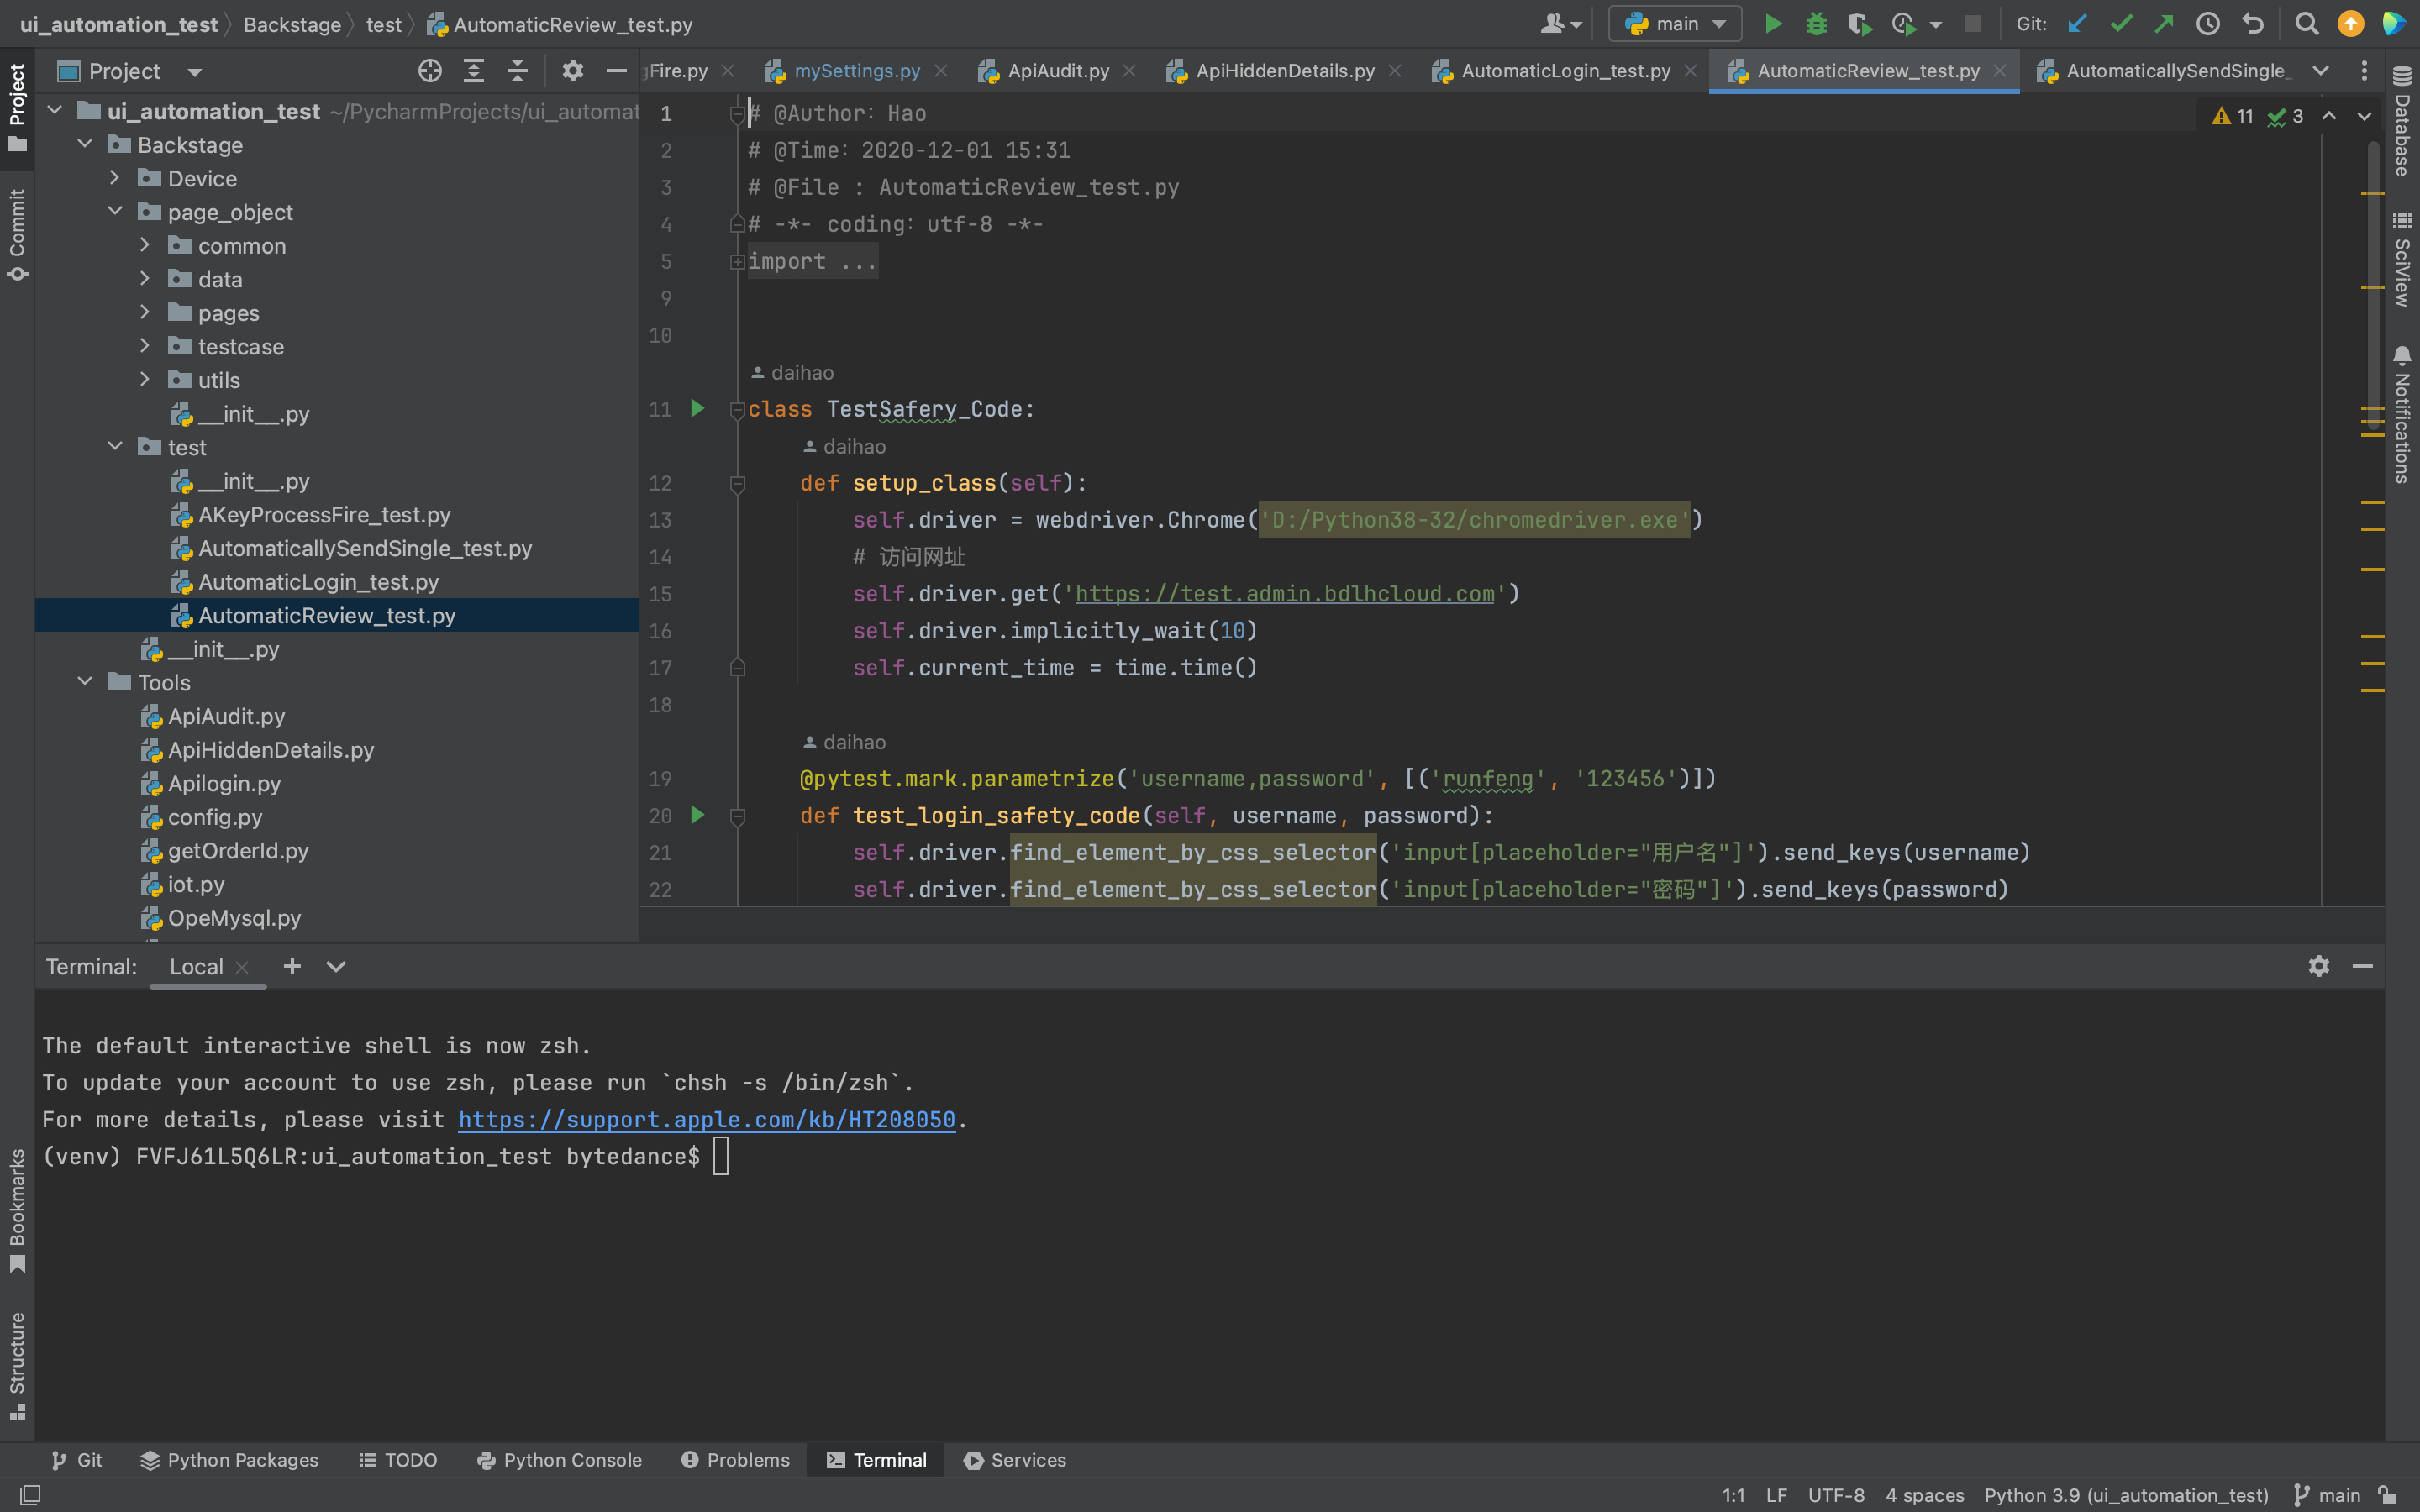This screenshot has width=2420, height=1512.
Task: Toggle line 11 code folding arrow
Action: click(x=737, y=409)
